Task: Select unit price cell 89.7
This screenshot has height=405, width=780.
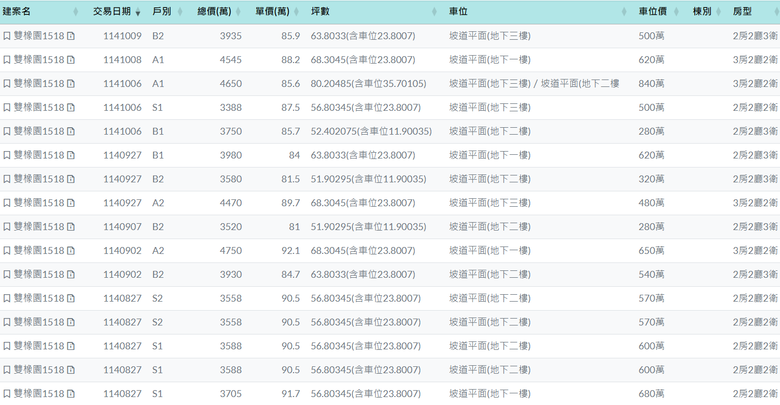Action: (x=291, y=203)
